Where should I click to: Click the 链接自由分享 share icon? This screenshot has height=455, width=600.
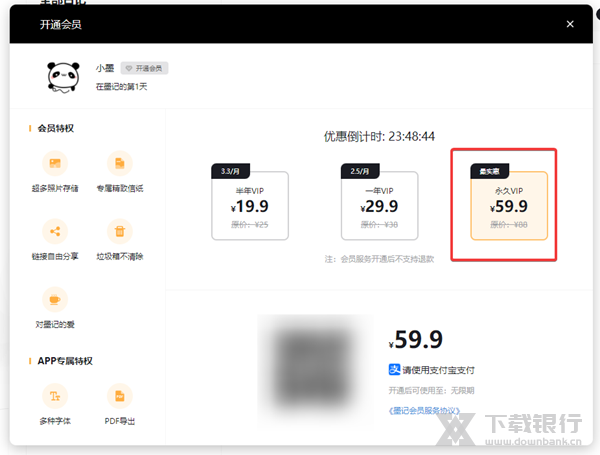point(55,231)
